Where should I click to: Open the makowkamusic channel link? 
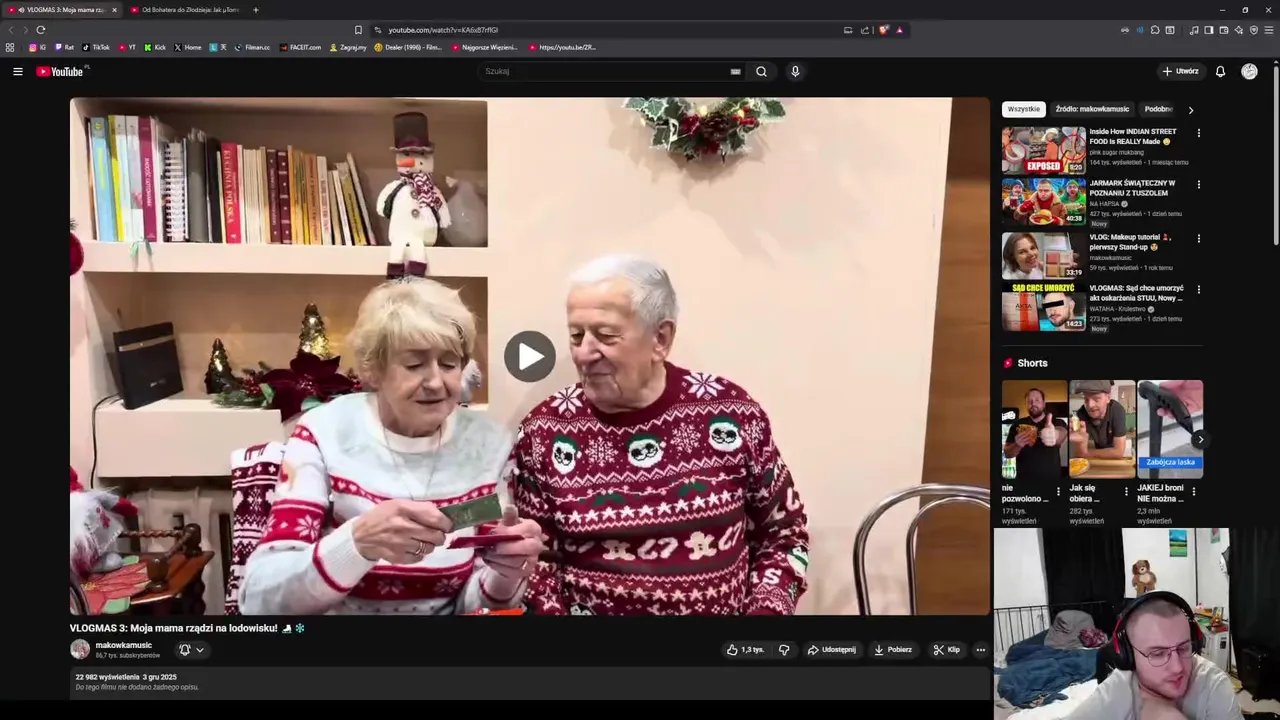tap(123, 645)
